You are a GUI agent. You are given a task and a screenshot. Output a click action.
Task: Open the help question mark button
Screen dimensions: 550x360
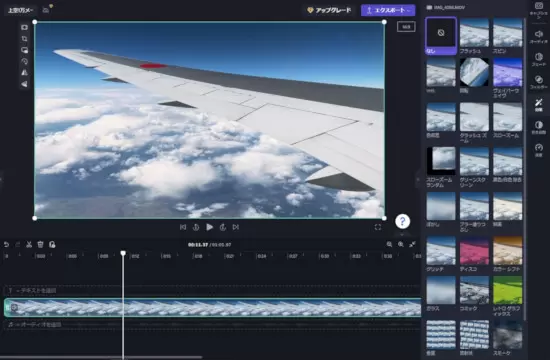click(x=402, y=221)
